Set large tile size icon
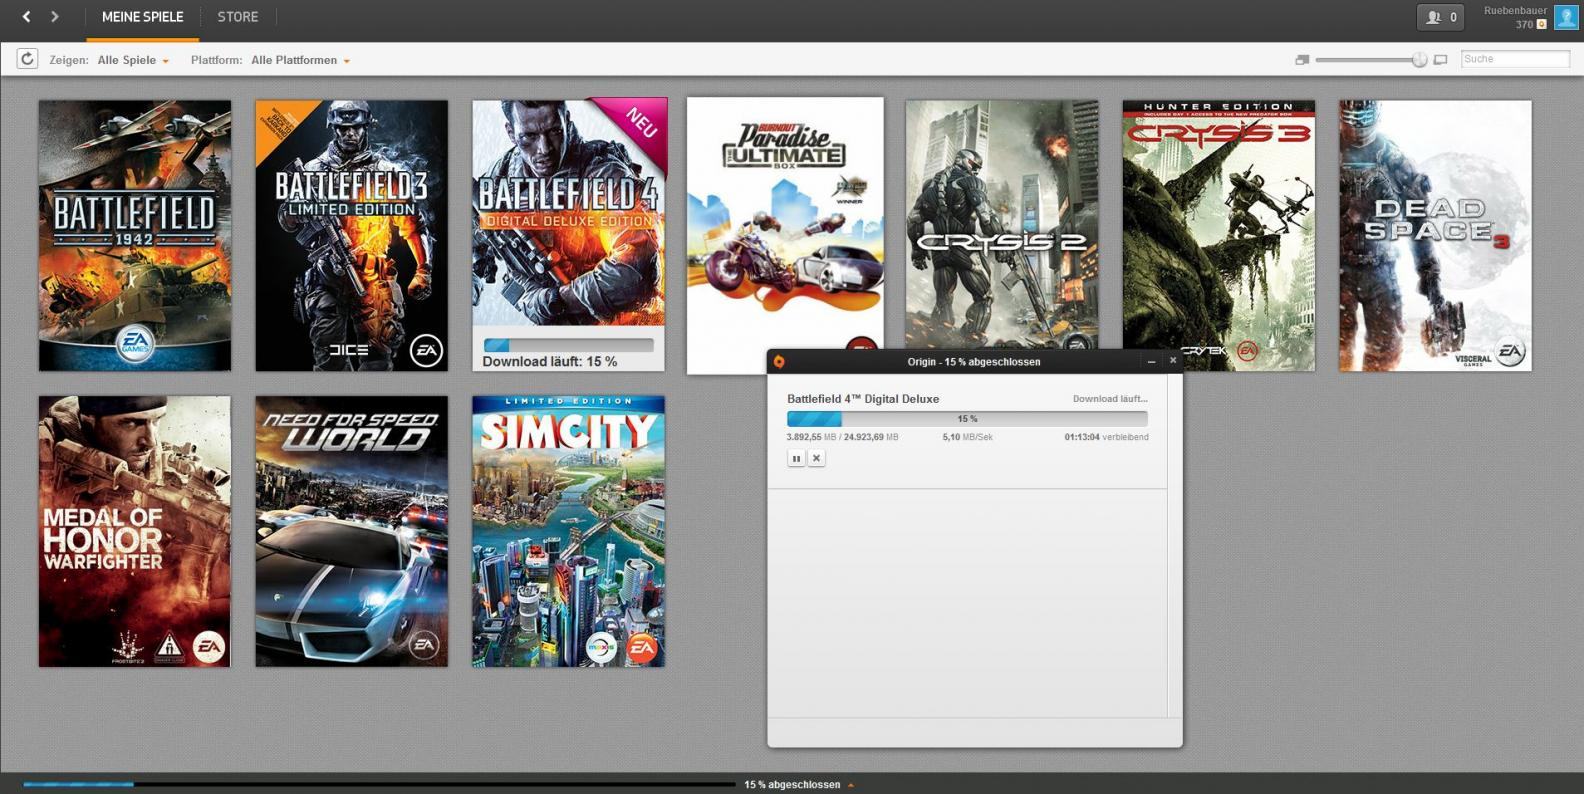The image size is (1584, 794). (x=1441, y=60)
